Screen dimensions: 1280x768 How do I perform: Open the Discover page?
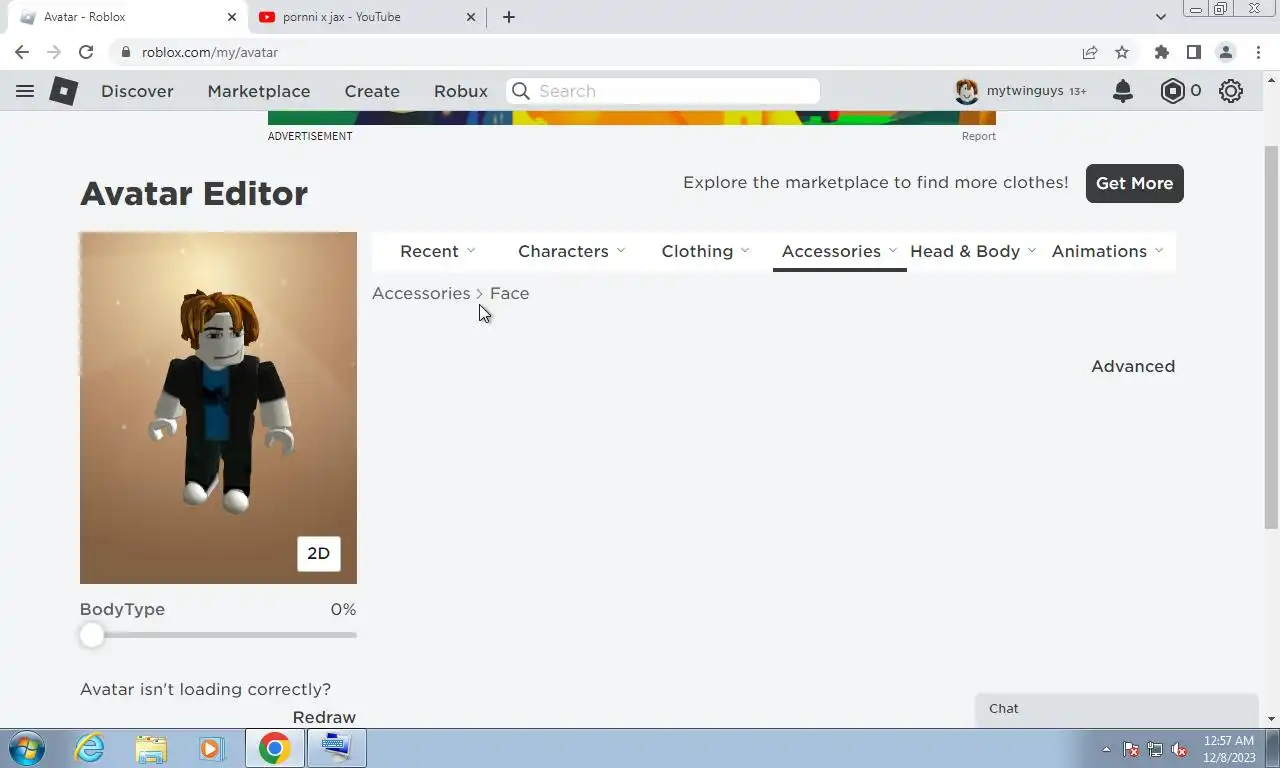[x=137, y=91]
